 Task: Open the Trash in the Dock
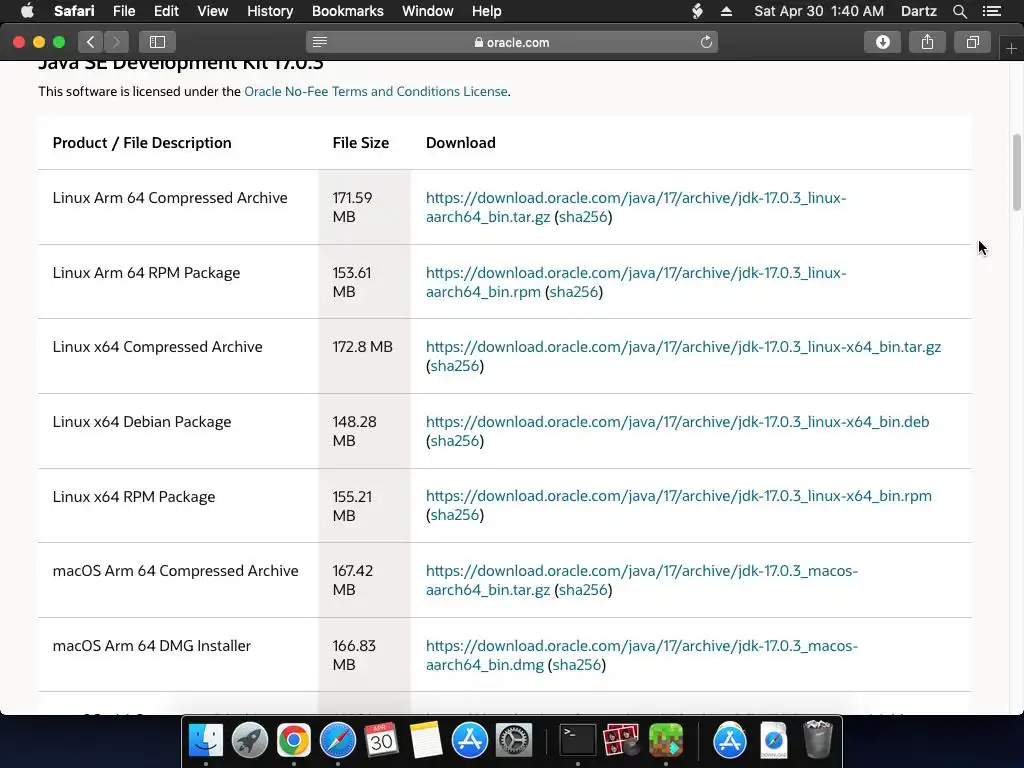[818, 739]
